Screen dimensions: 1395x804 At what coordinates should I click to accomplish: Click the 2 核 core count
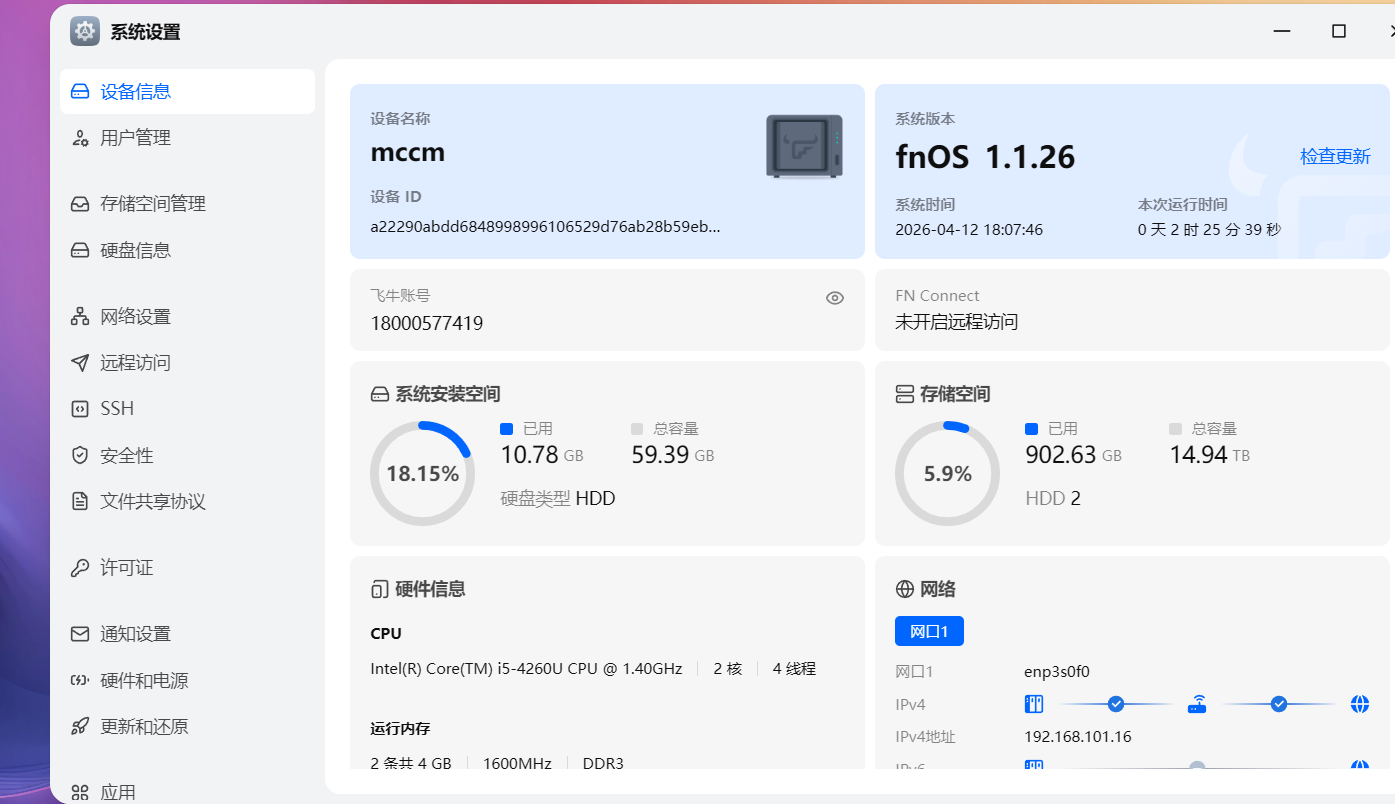tap(728, 668)
